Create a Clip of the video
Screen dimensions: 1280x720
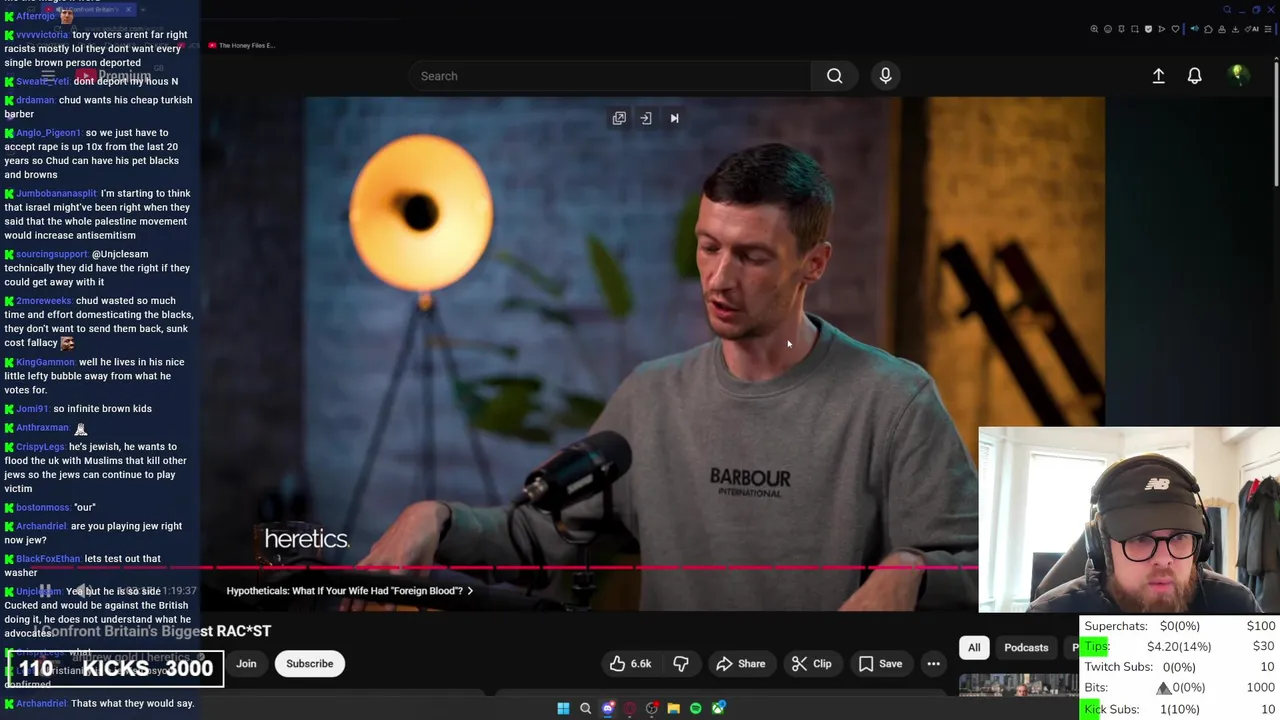[x=811, y=664]
